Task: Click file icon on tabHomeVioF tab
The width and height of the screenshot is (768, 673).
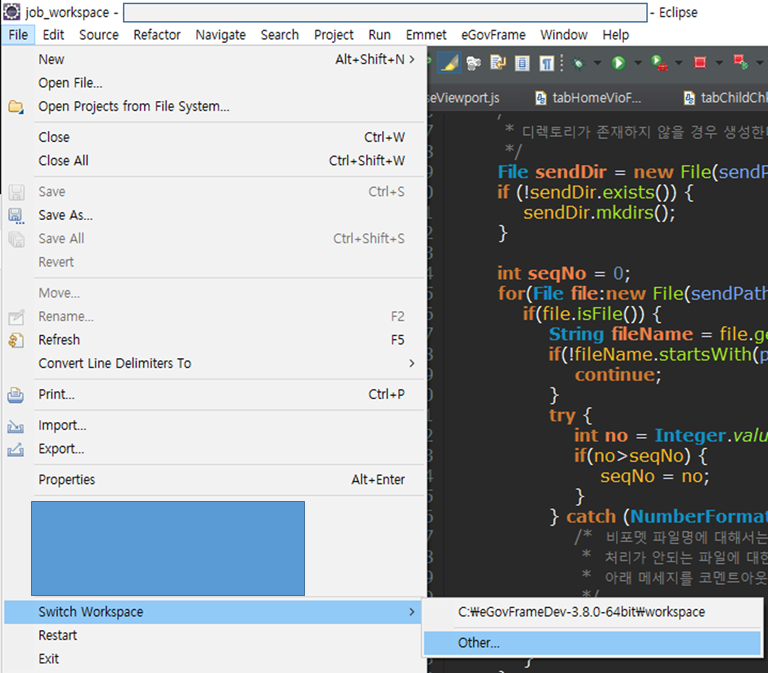Action: tap(541, 98)
